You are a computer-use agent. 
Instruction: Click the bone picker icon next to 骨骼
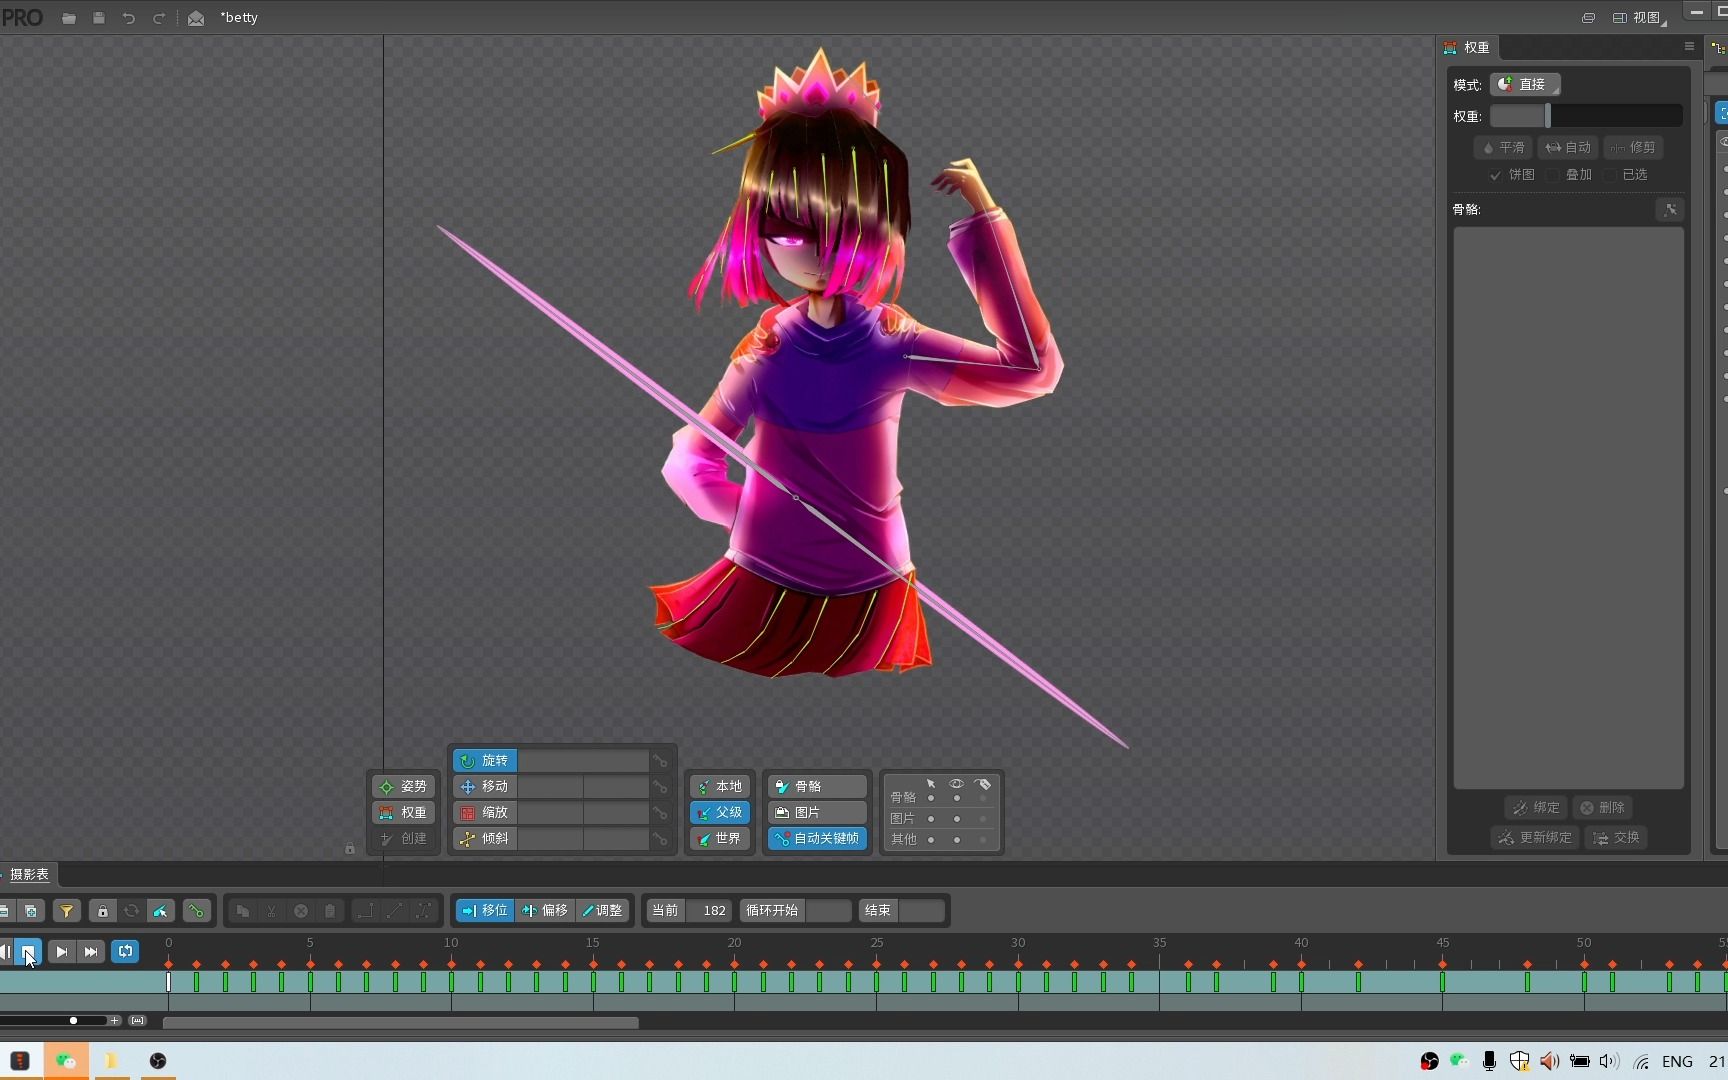pos(1670,209)
